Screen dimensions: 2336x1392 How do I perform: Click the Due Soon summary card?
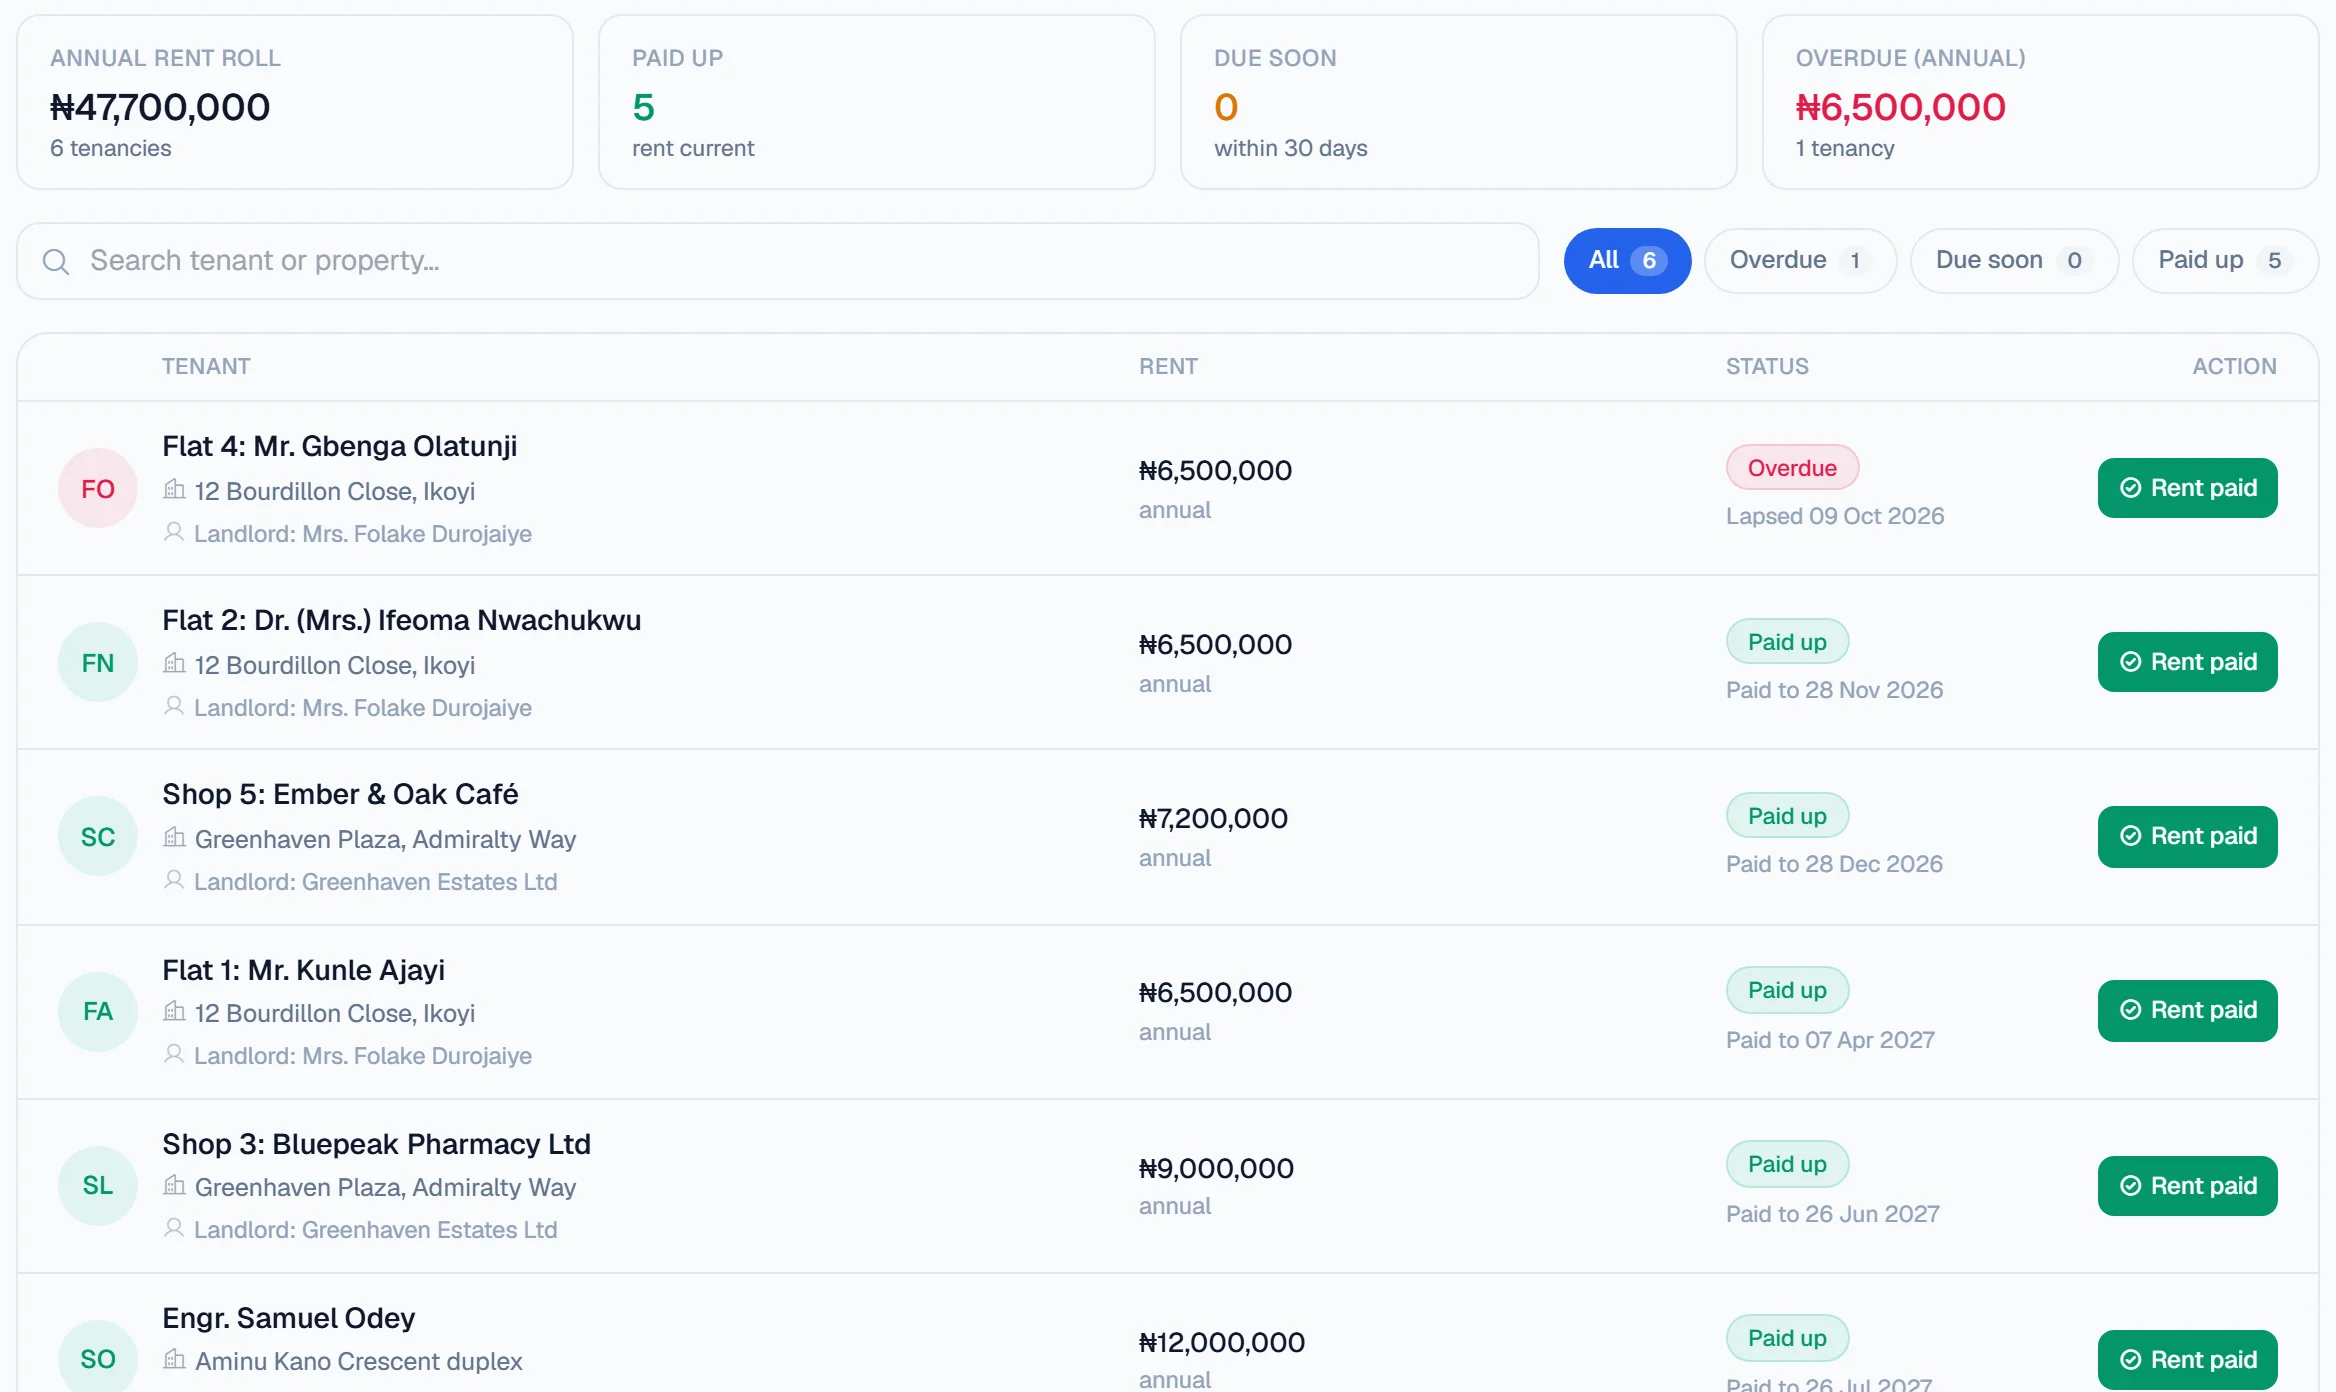(x=1459, y=102)
